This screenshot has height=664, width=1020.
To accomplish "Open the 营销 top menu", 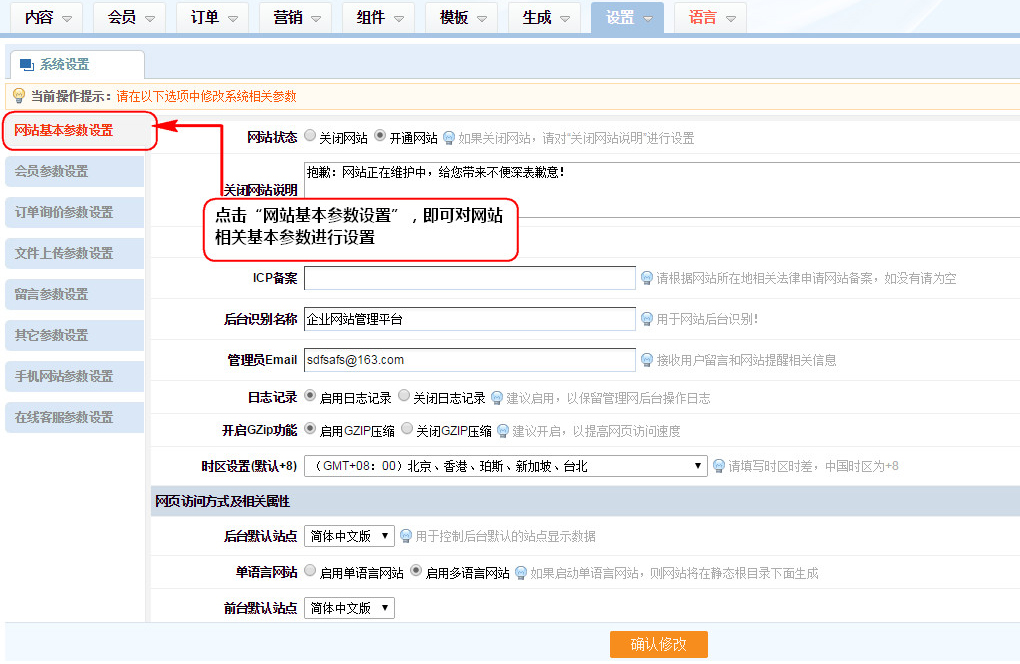I will tap(297, 18).
